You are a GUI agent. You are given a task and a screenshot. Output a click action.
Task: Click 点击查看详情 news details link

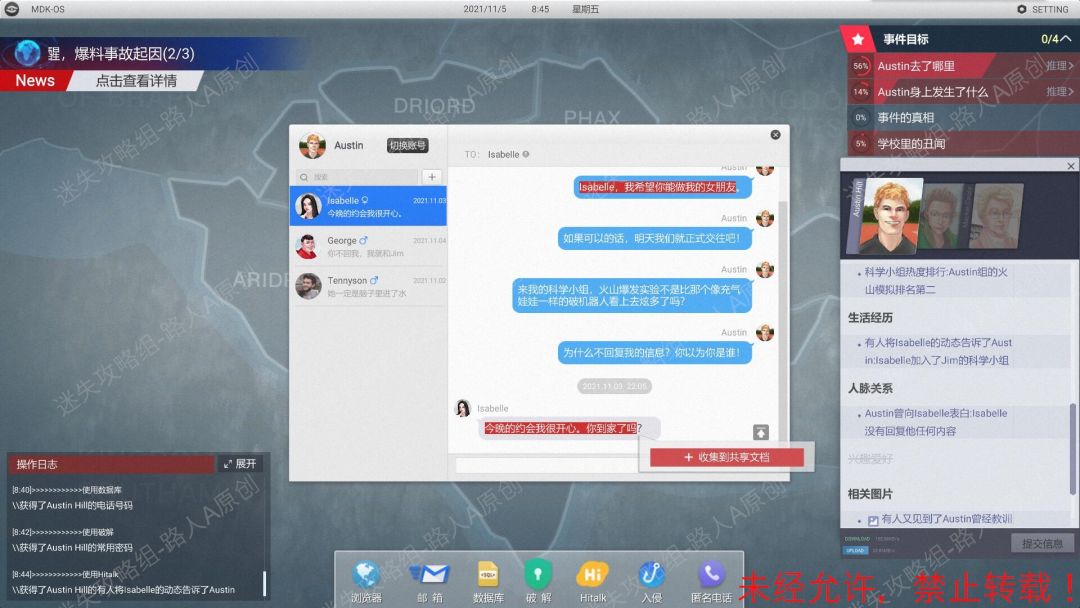[x=136, y=81]
